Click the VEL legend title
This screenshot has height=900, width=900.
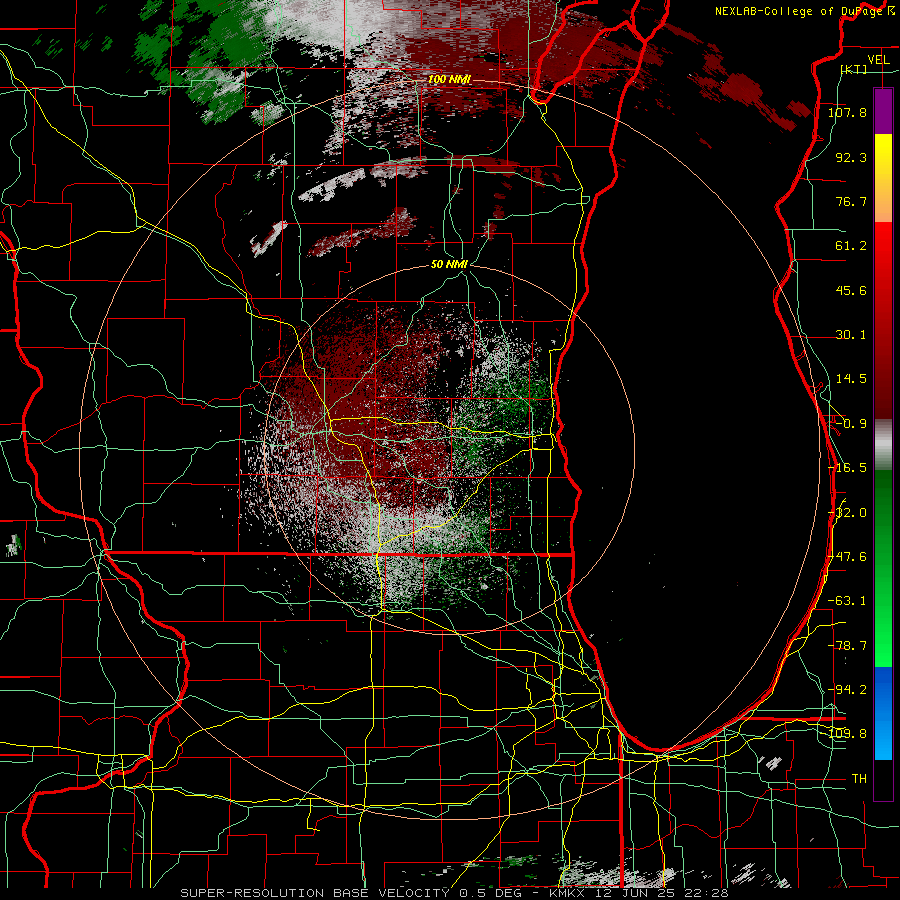pyautogui.click(x=879, y=60)
